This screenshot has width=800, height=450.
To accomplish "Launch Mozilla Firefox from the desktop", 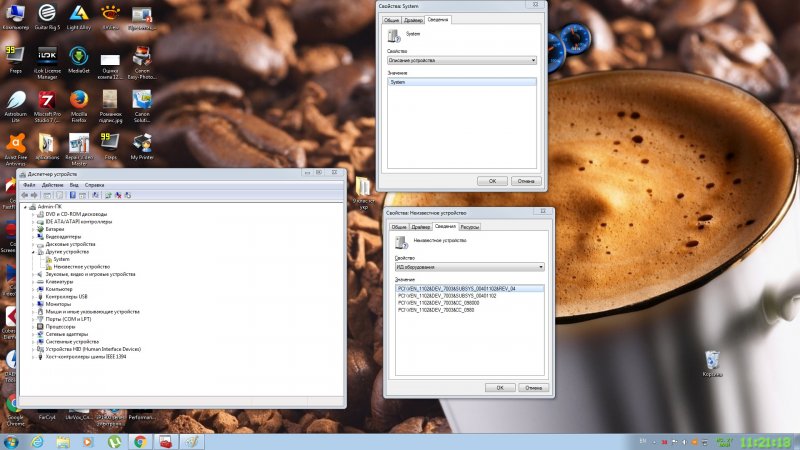I will click(79, 102).
